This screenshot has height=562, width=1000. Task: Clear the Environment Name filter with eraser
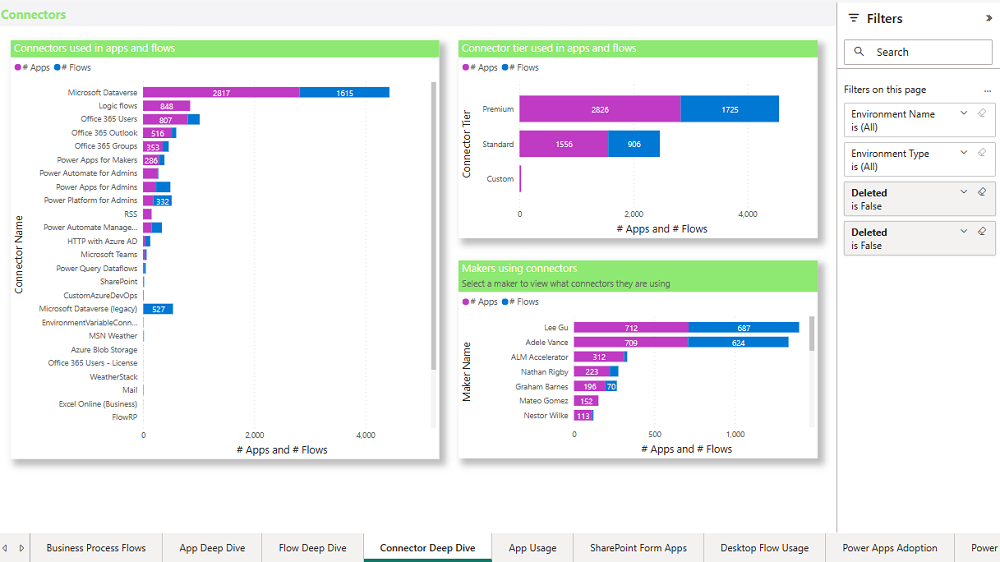click(981, 113)
